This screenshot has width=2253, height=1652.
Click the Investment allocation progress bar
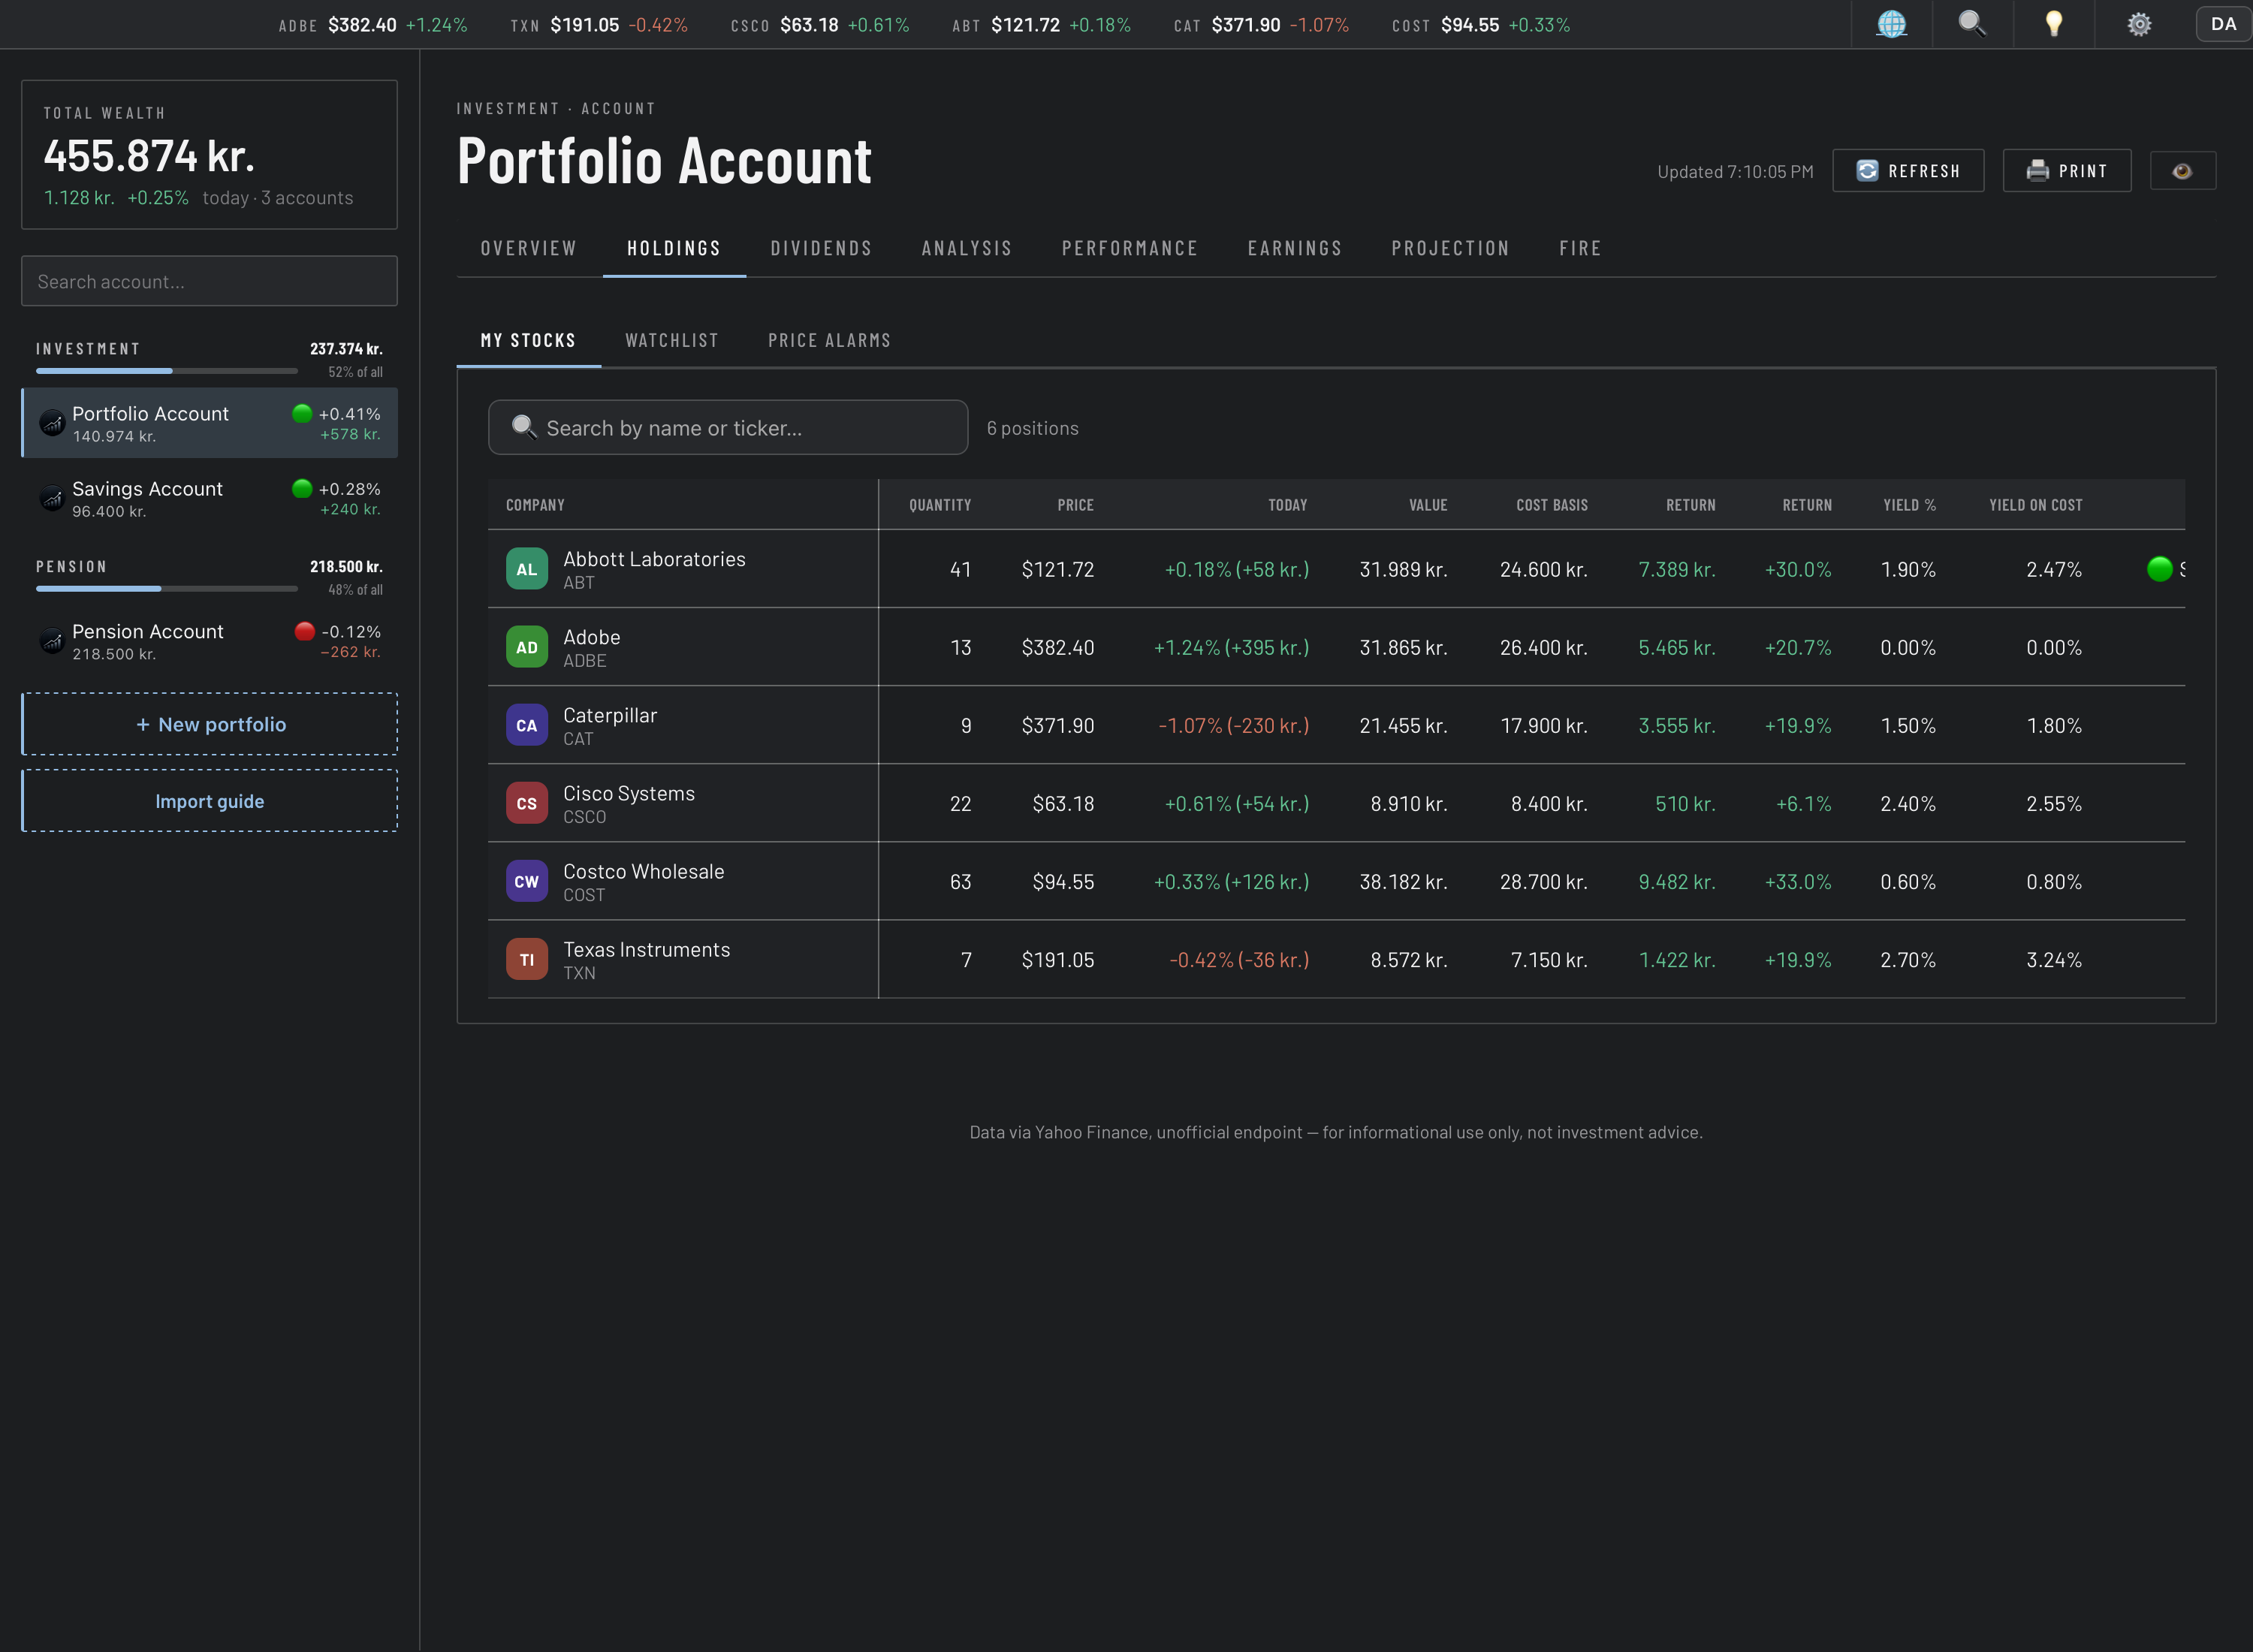(167, 371)
